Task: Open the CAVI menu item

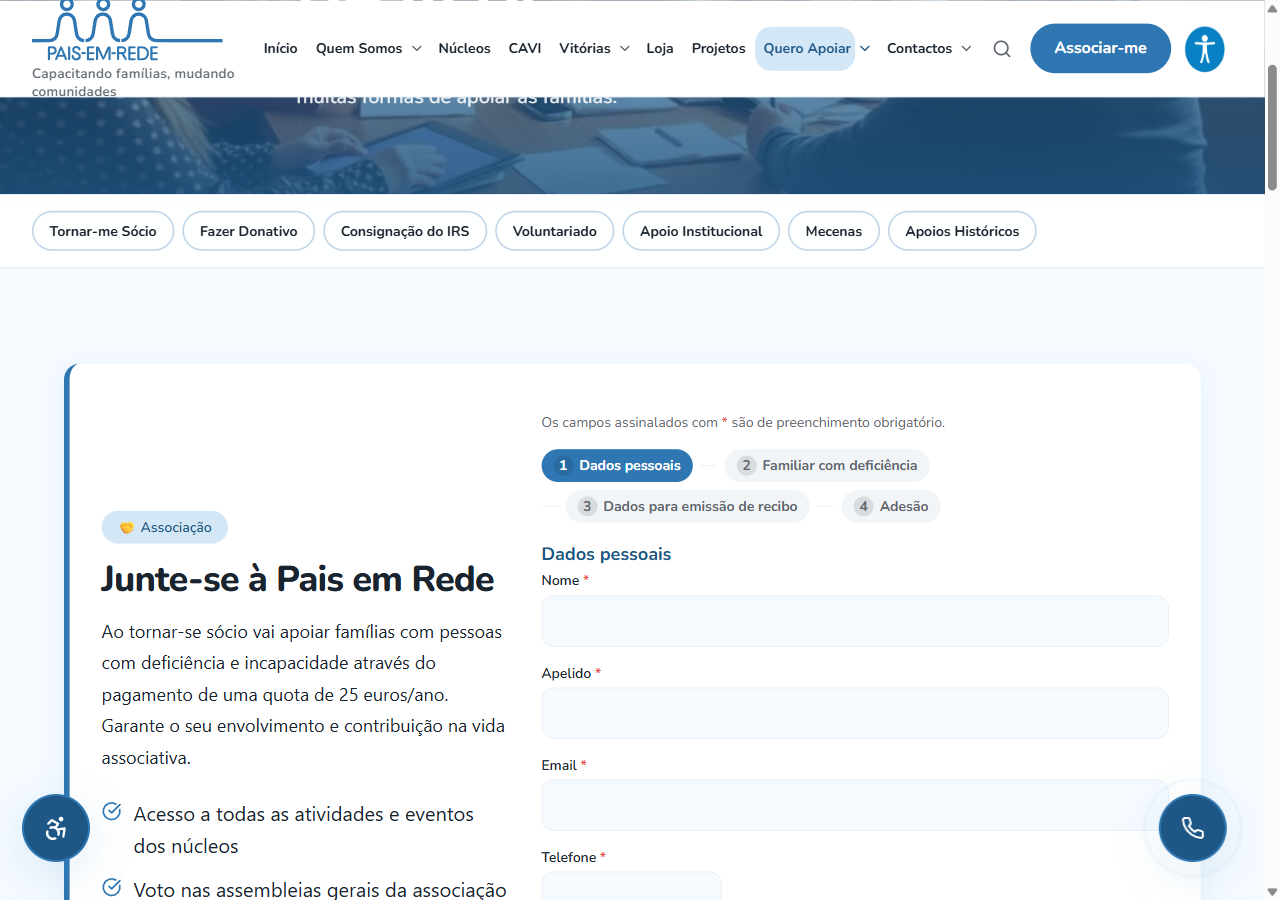Action: [x=525, y=49]
